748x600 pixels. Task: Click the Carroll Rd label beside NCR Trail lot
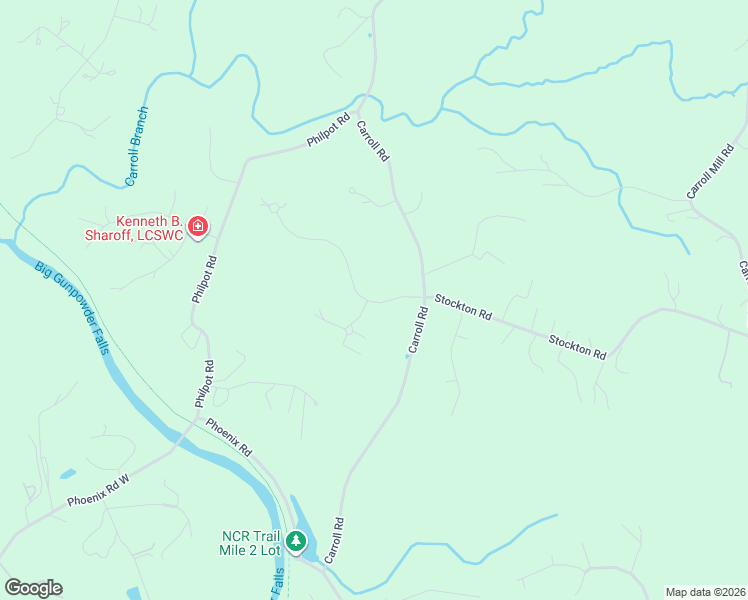tap(333, 540)
